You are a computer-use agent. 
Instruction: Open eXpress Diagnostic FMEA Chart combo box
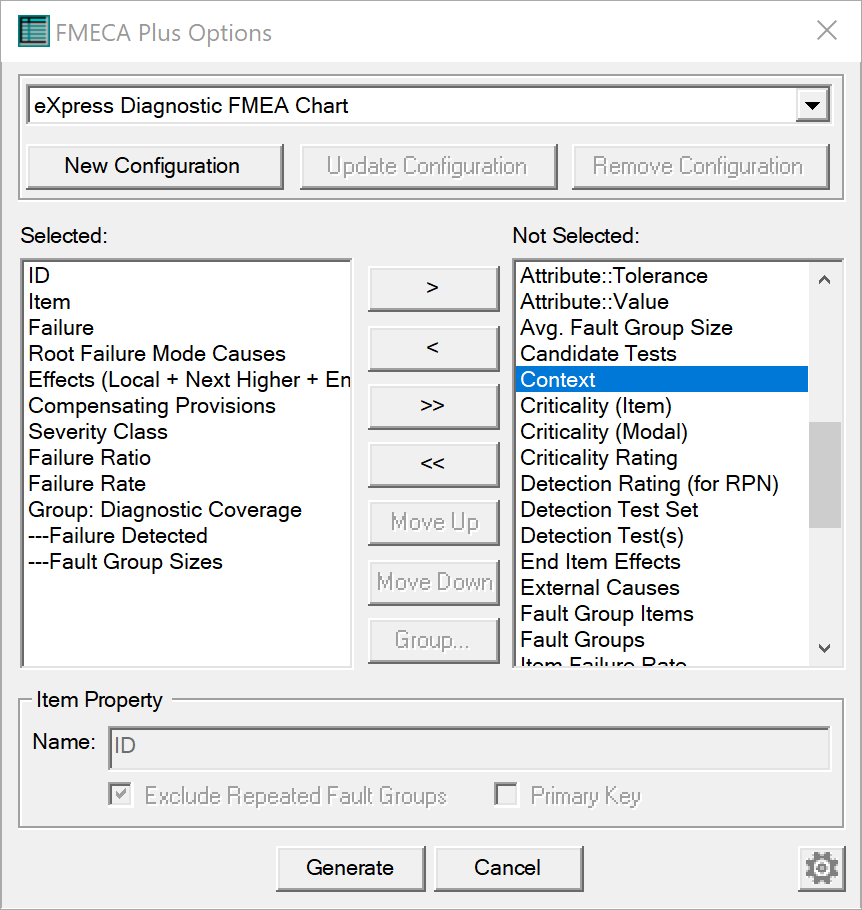pos(428,106)
